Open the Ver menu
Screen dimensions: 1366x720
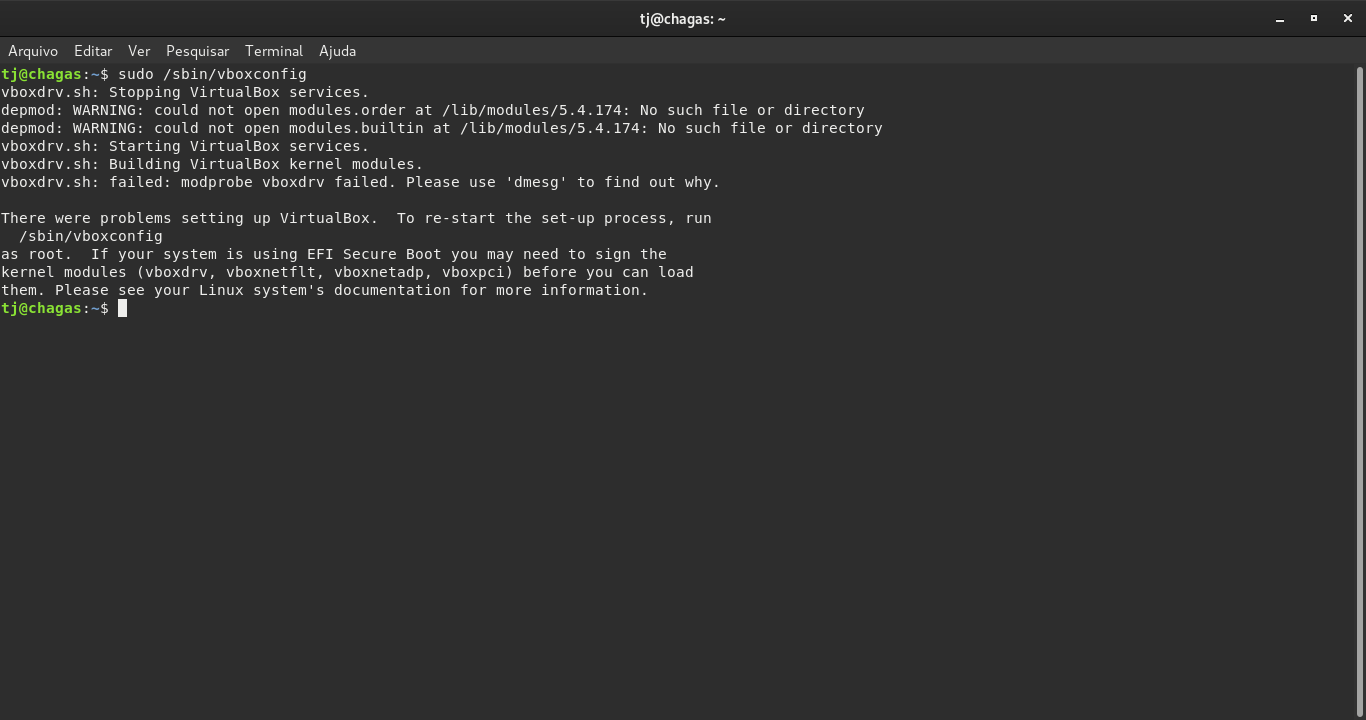(x=139, y=51)
